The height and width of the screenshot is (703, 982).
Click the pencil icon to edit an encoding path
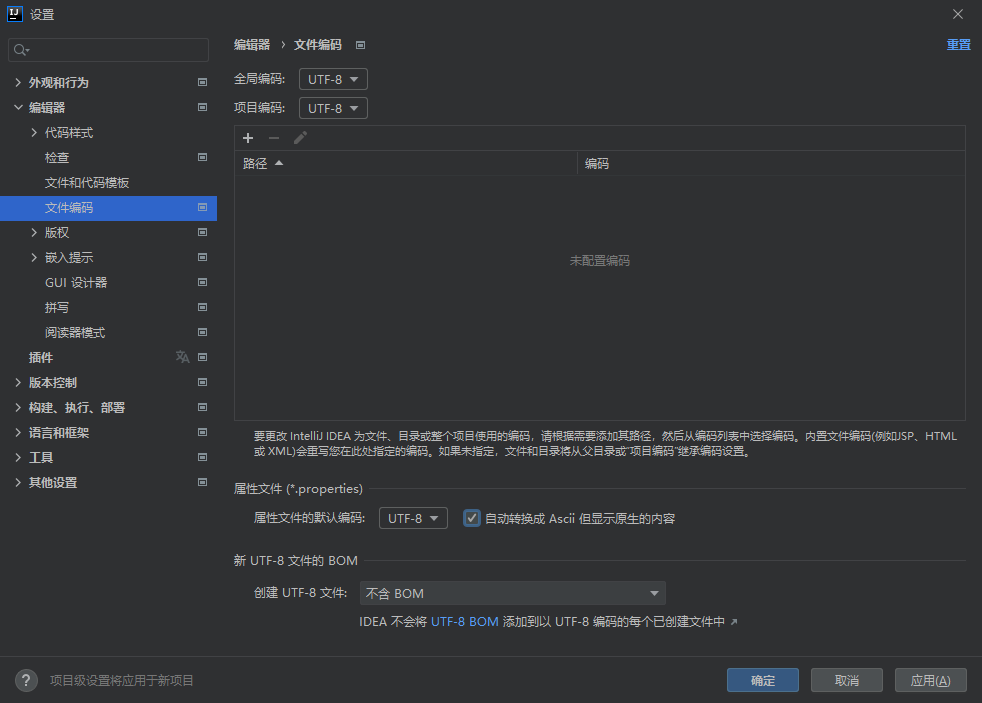[300, 138]
